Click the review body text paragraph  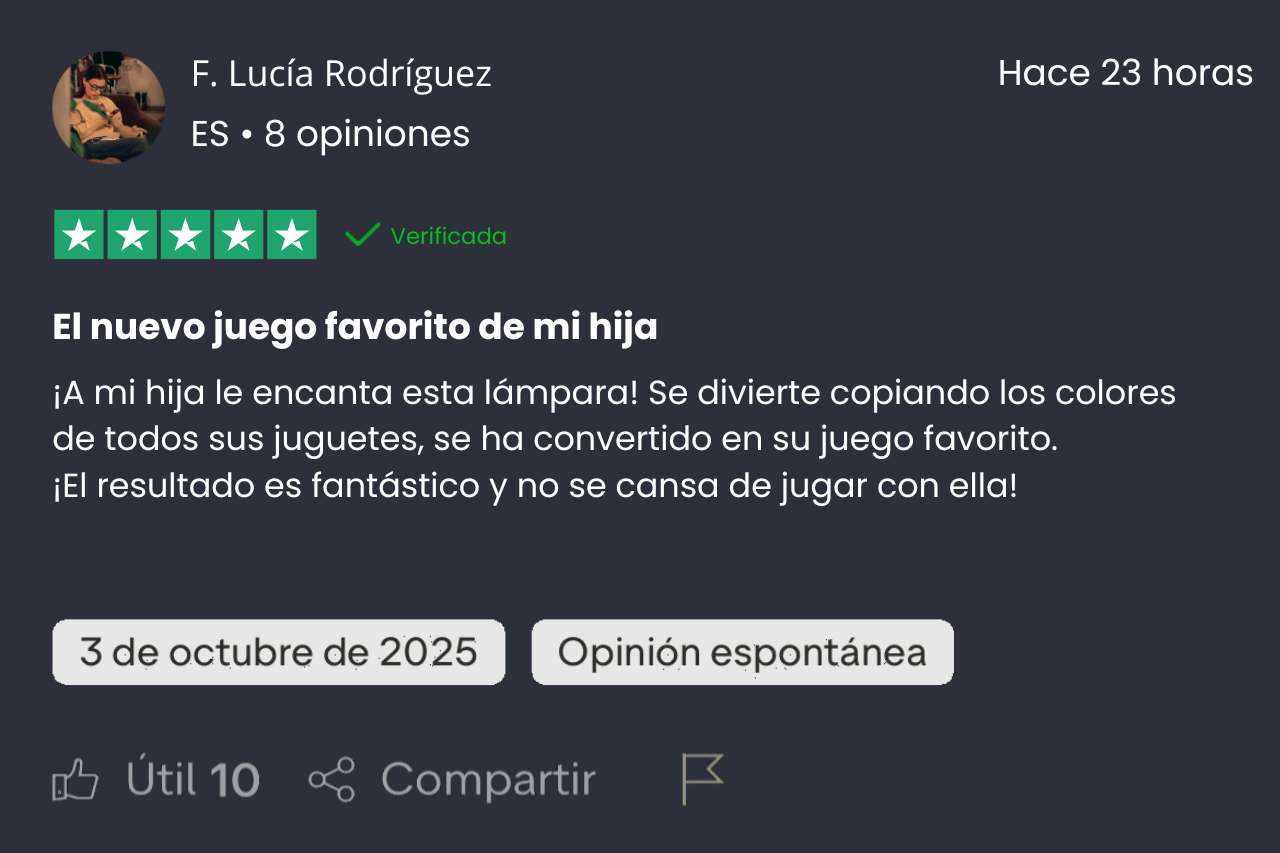pyautogui.click(x=613, y=440)
